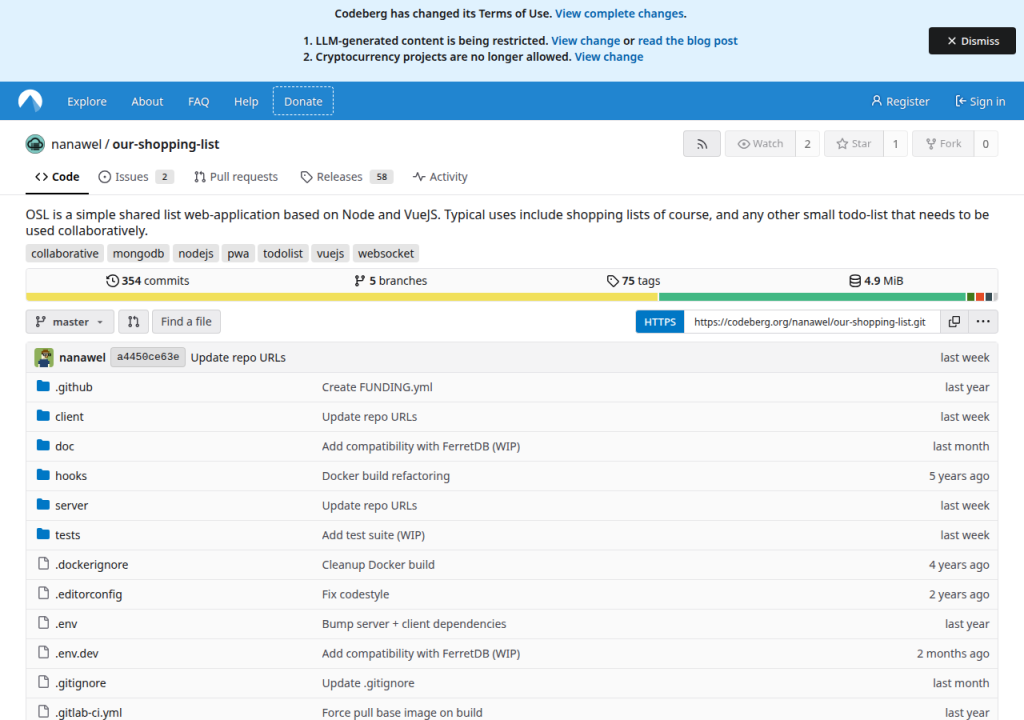View the 75 tags list
Image resolution: width=1024 pixels, height=720 pixels.
tap(633, 280)
